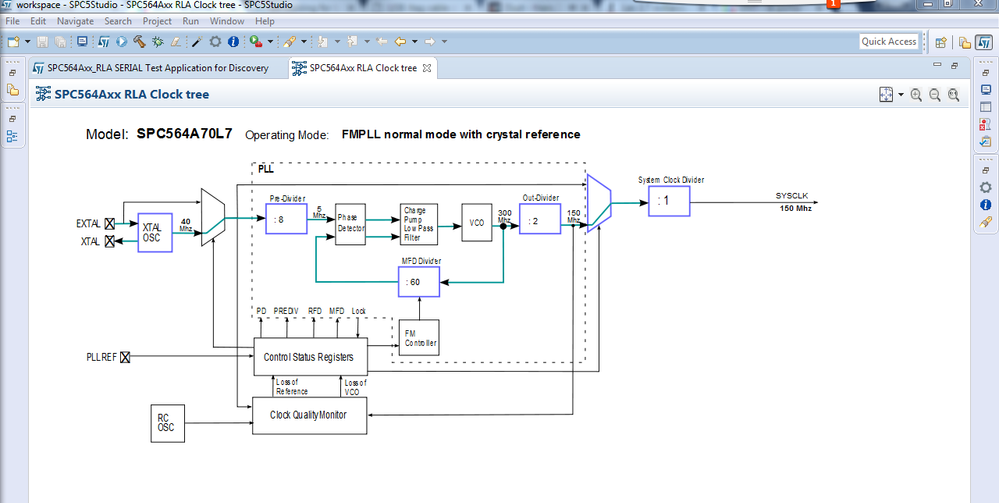Click the eraser Clean icon
This screenshot has width=999, height=503.
click(x=175, y=41)
